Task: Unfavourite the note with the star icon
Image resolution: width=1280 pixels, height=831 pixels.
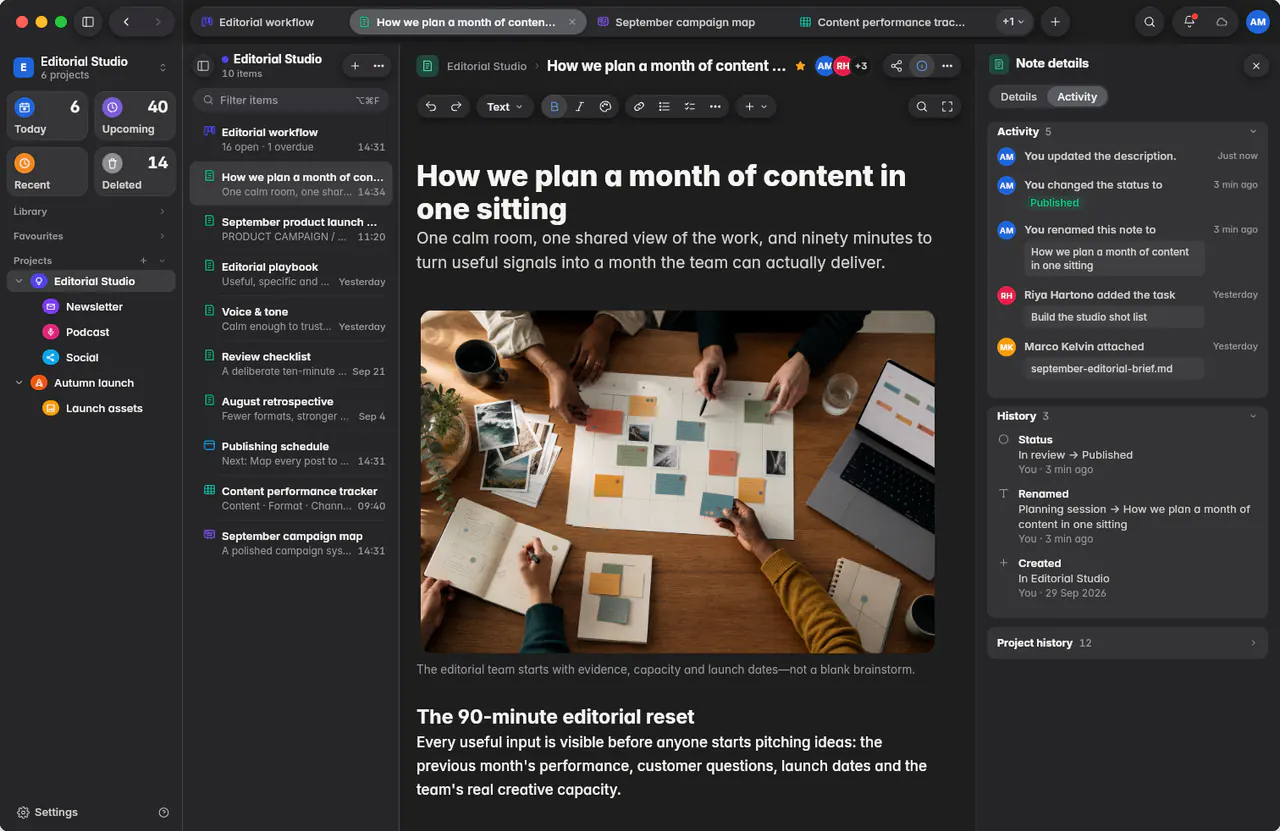Action: click(800, 66)
